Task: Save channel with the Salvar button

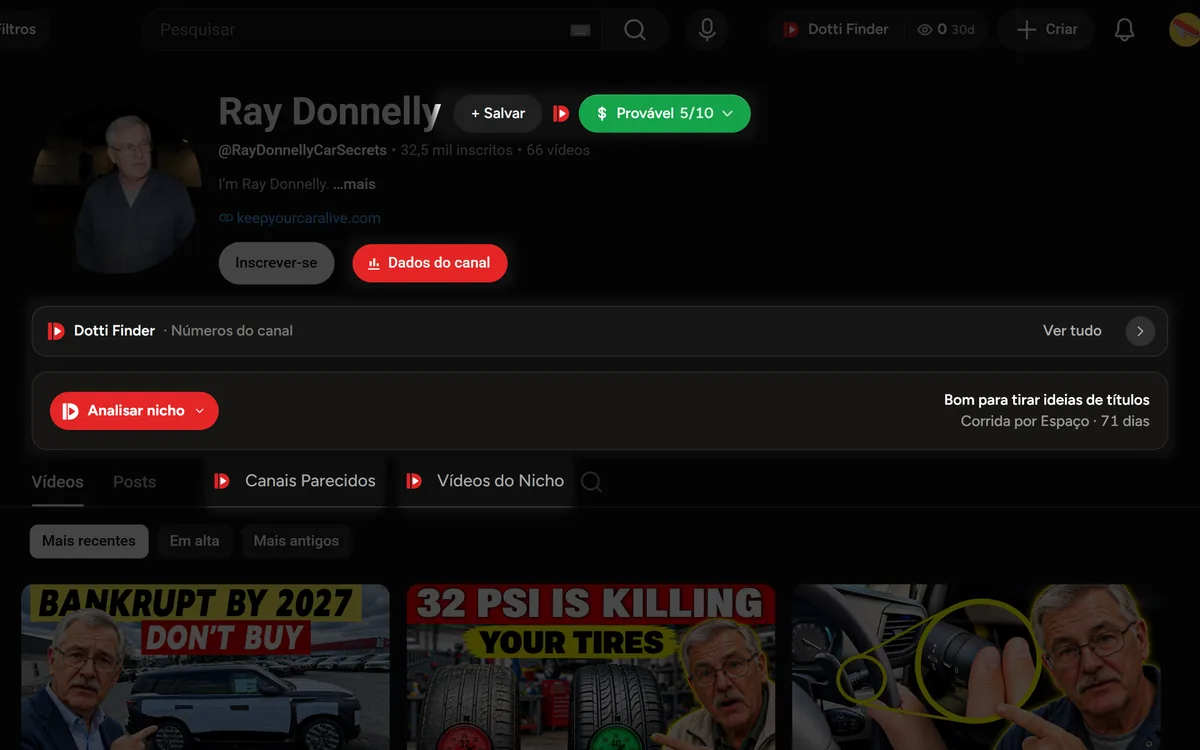Action: click(x=498, y=114)
